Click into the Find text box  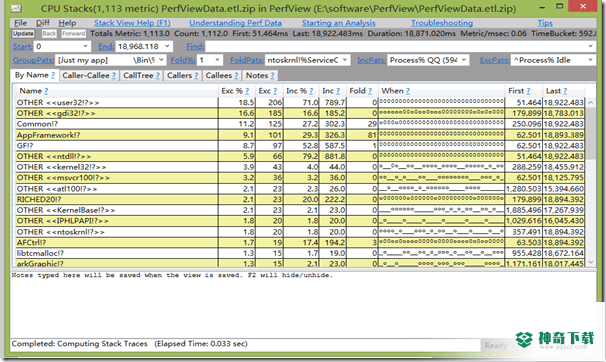(396, 46)
